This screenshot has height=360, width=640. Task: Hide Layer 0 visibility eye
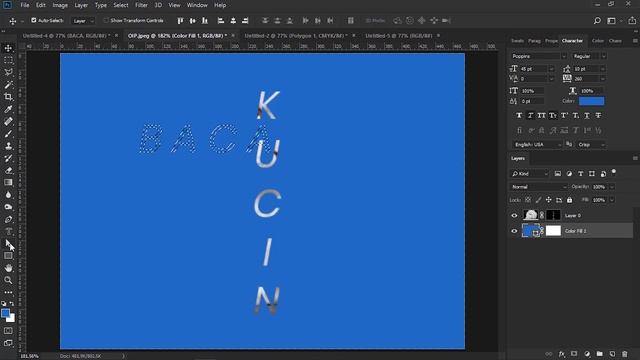coord(514,216)
